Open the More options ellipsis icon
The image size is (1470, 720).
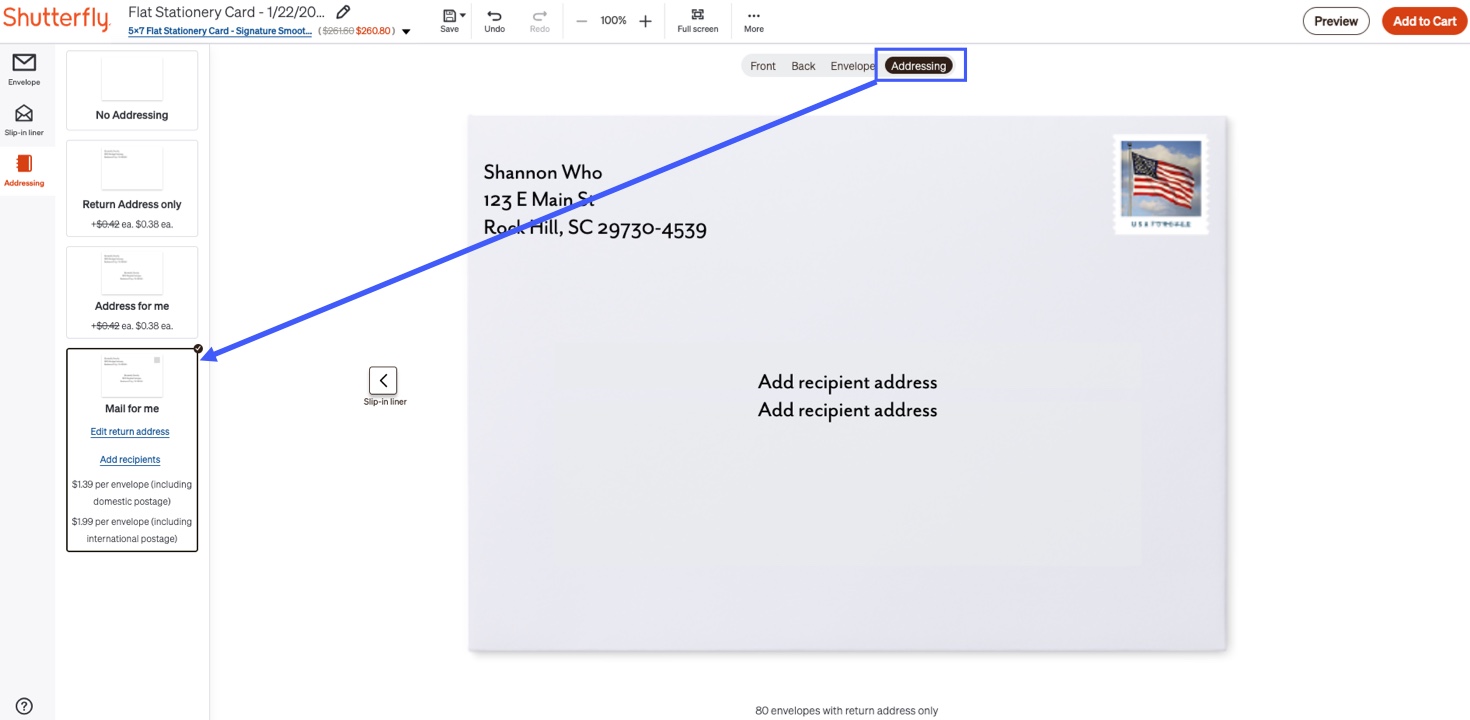[x=753, y=16]
